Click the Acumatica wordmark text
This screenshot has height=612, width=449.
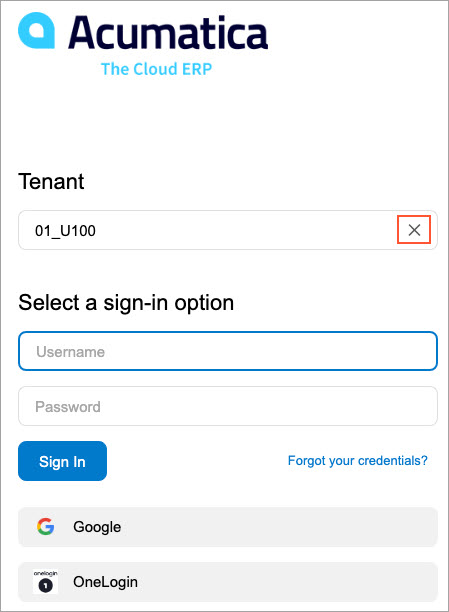pos(168,32)
